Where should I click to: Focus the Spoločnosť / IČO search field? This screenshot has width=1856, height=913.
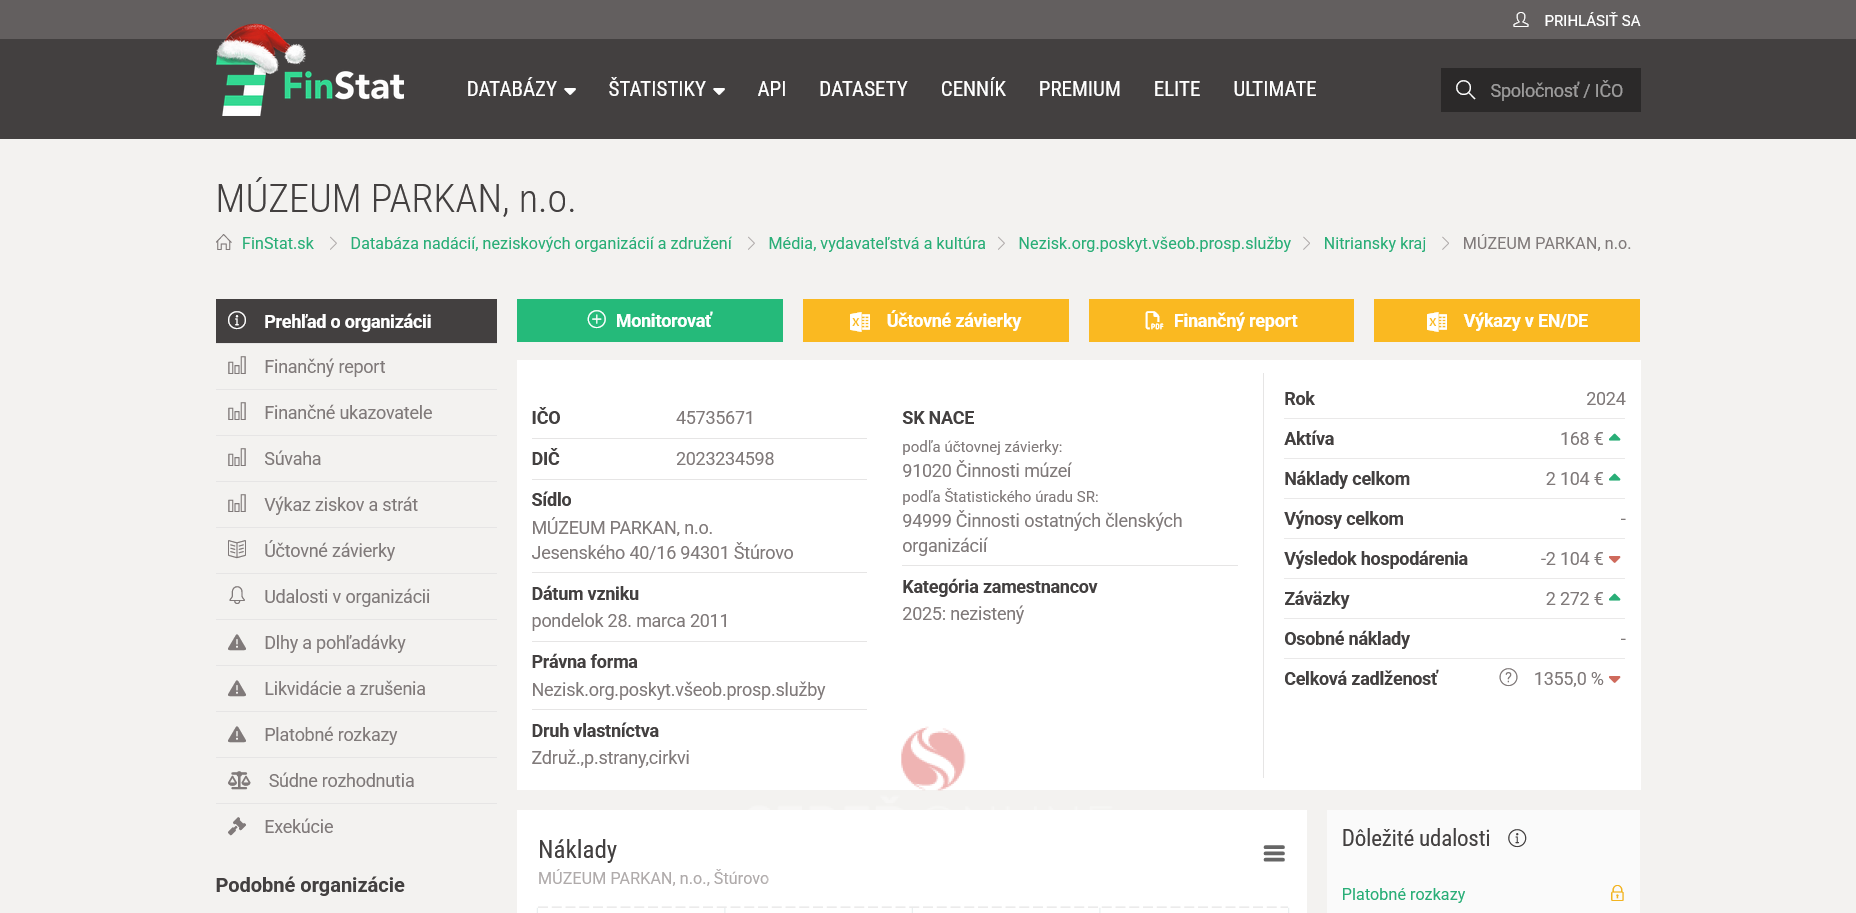(1556, 90)
